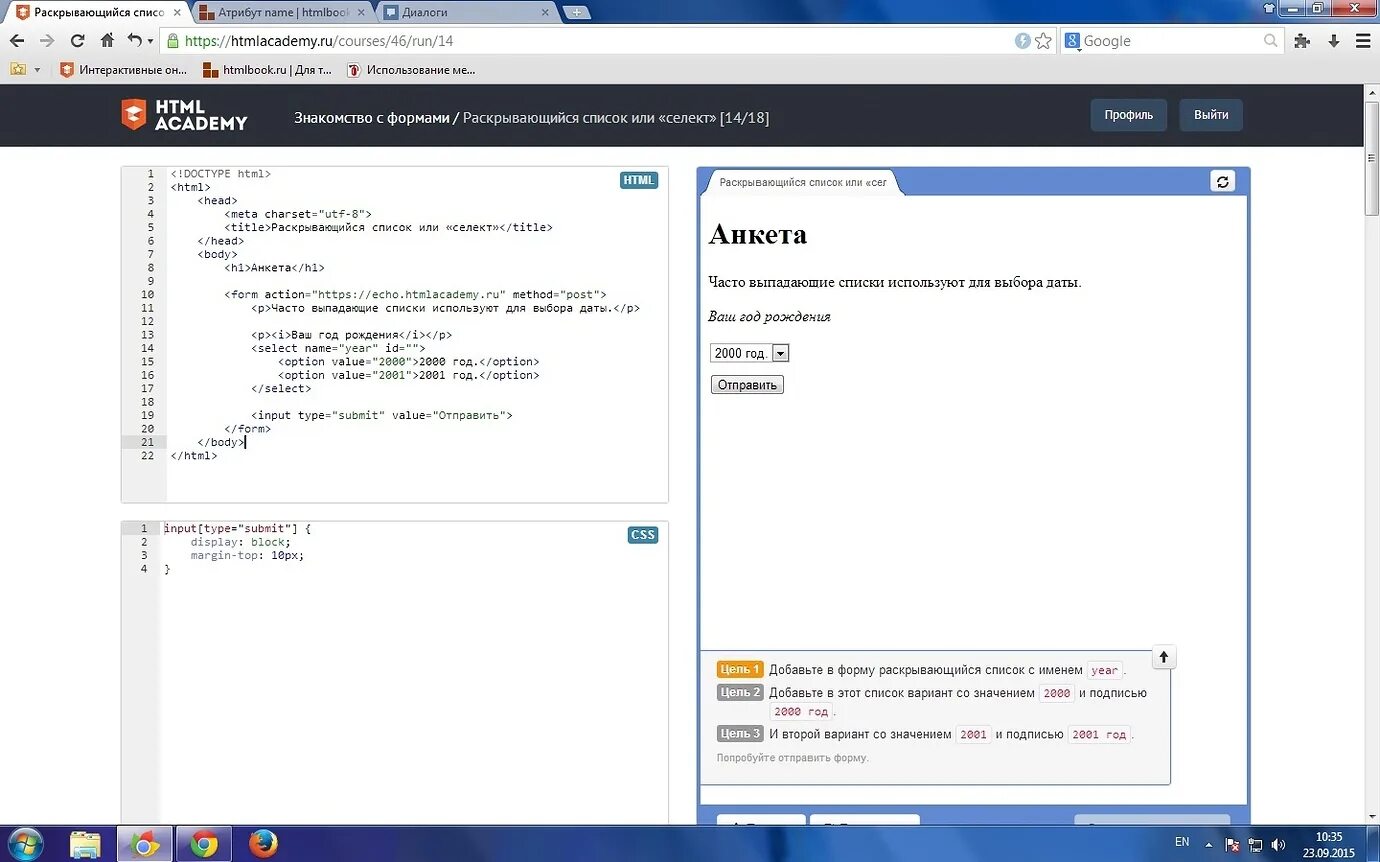1380x862 pixels.
Task: Switch to the Атрибут name htmlbook tab
Action: click(x=282, y=12)
